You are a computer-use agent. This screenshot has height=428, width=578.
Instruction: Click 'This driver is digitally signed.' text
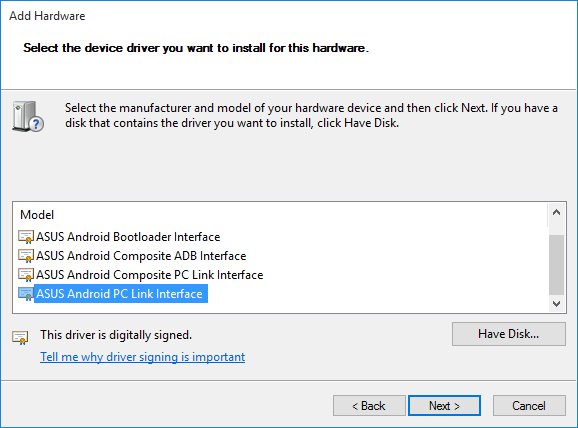tap(116, 335)
